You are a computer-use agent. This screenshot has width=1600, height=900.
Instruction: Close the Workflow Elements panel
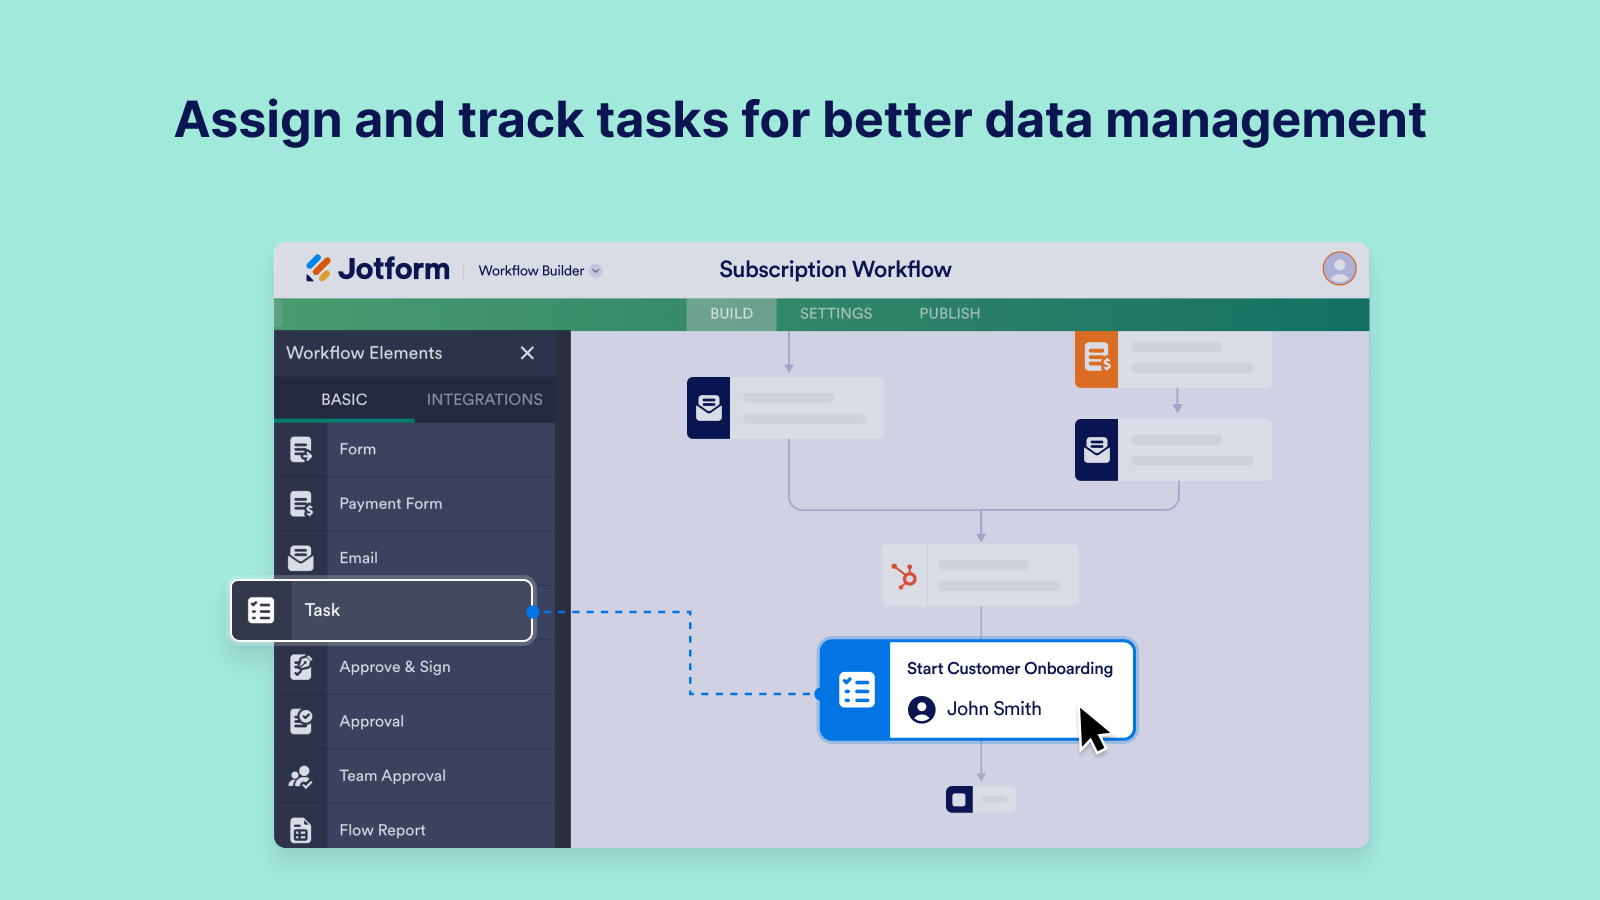[x=527, y=352]
